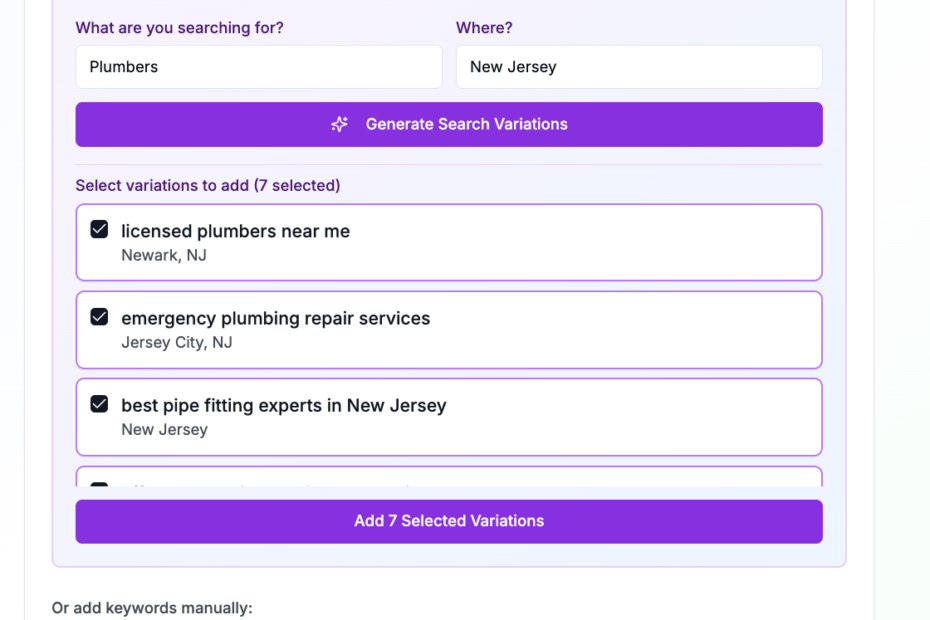Click the What are you searching for label
This screenshot has height=620, width=930.
pos(179,28)
